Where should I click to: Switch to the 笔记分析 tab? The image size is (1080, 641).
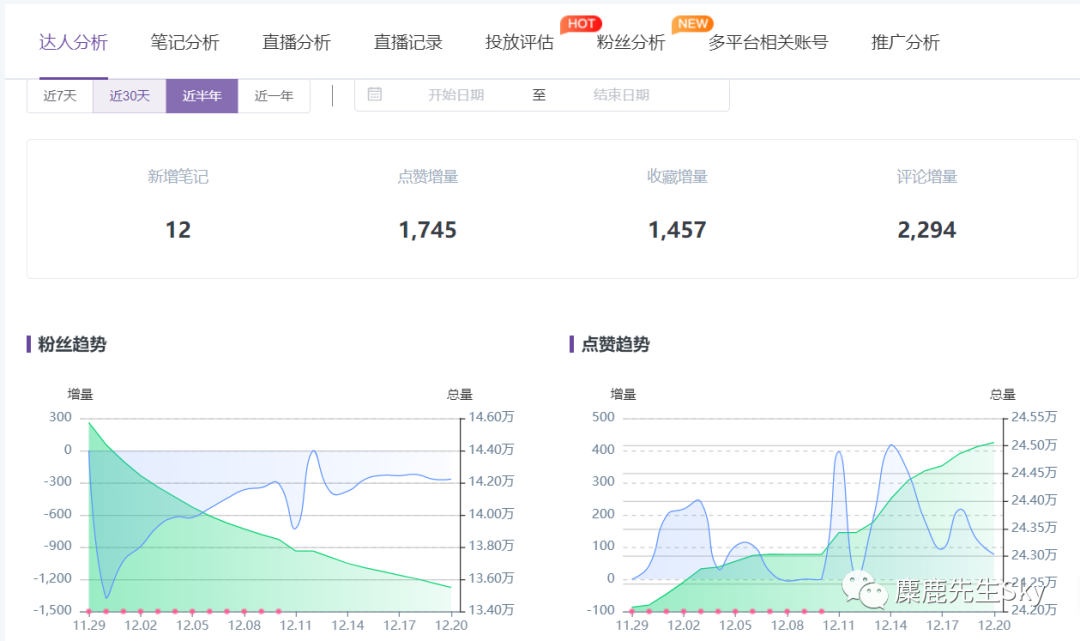(x=184, y=43)
